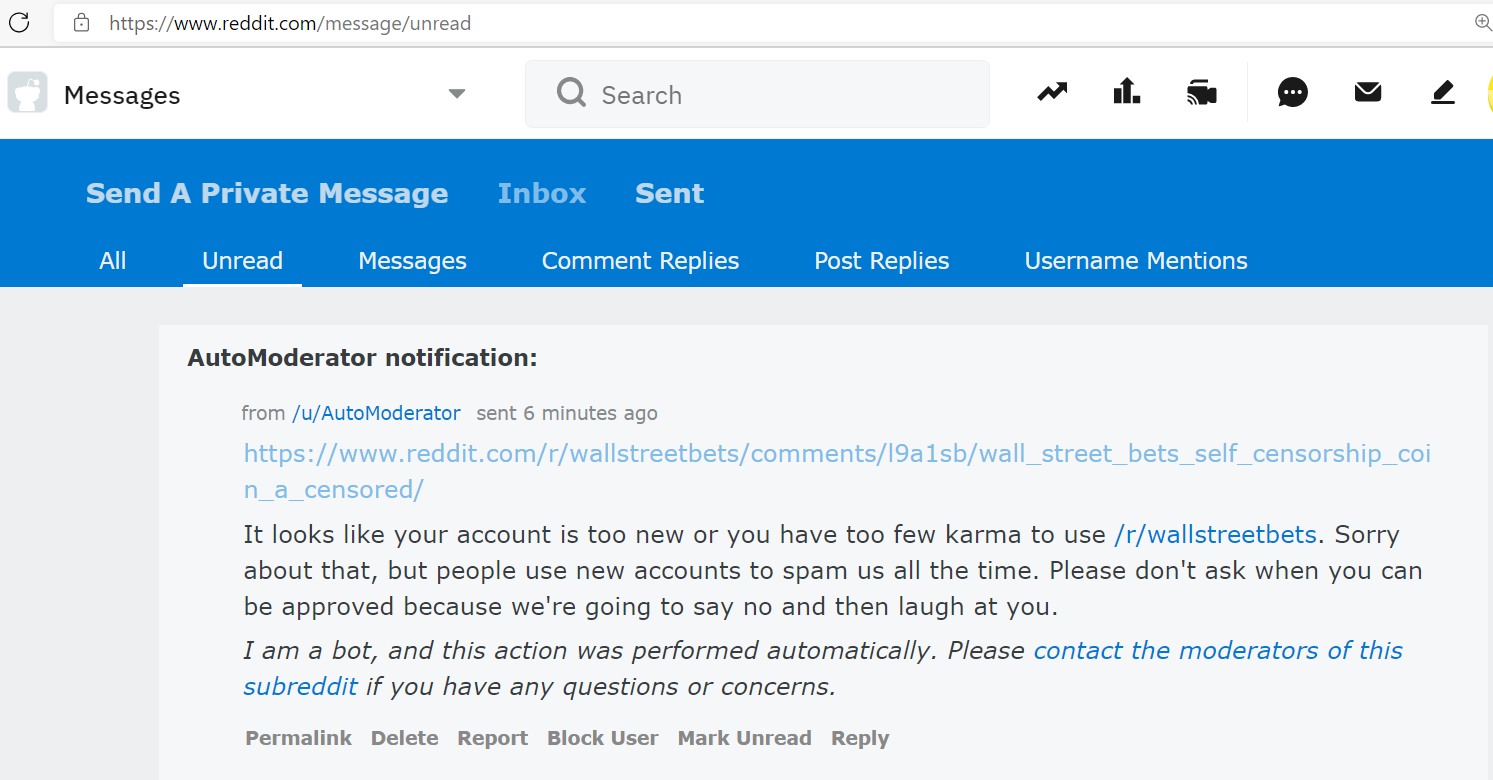Open the Chat bubble icon
1493x780 pixels.
[x=1293, y=93]
